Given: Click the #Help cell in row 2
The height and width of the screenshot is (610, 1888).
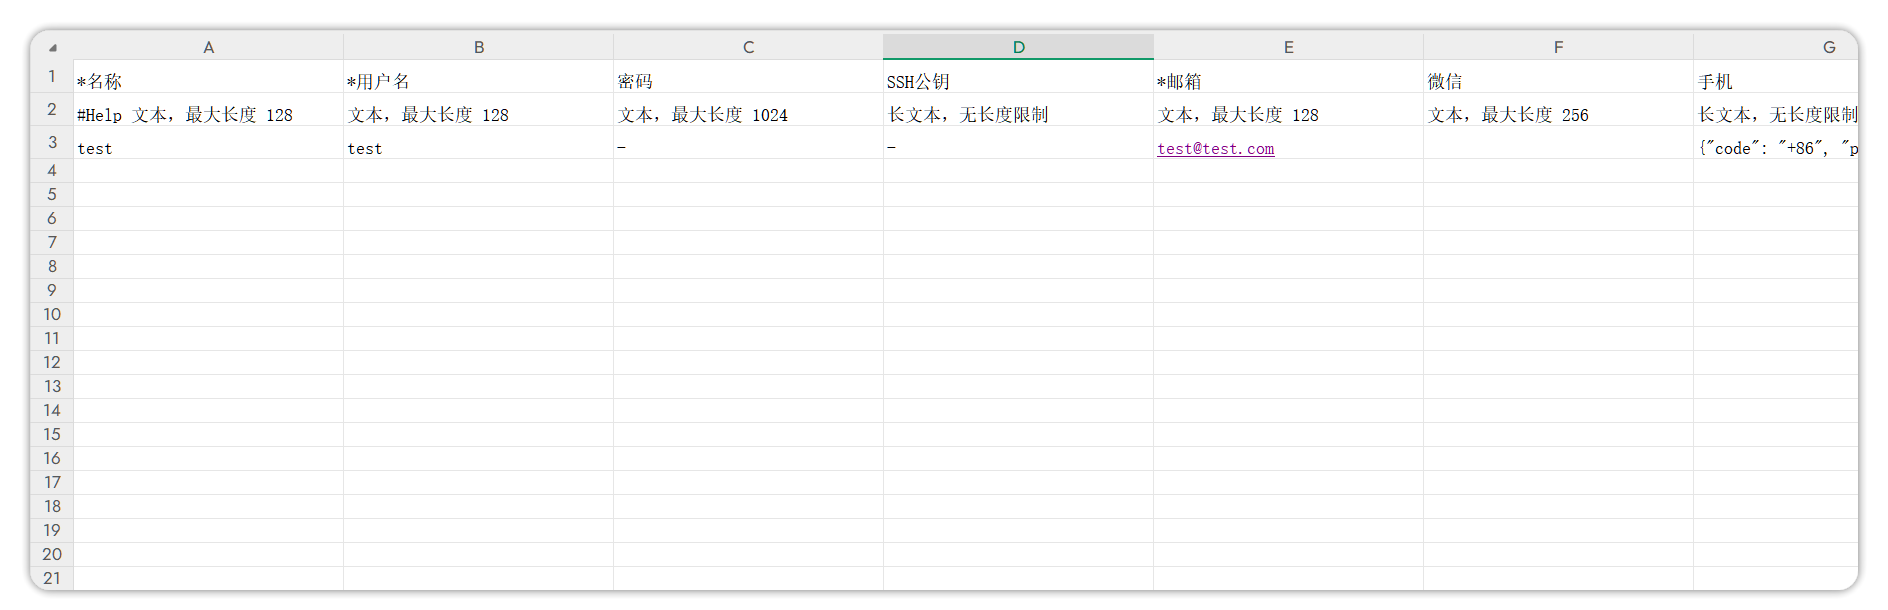Looking at the screenshot, I should [208, 115].
